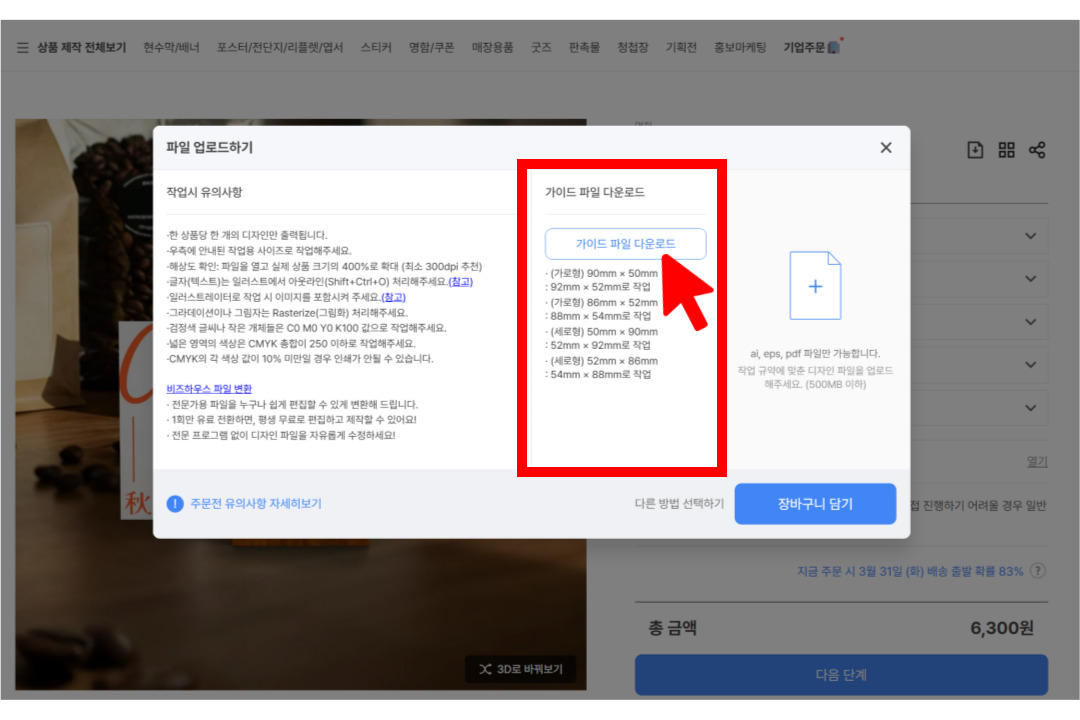1080x720 pixels.
Task: Open the grid view icon beside share
Action: [1006, 148]
